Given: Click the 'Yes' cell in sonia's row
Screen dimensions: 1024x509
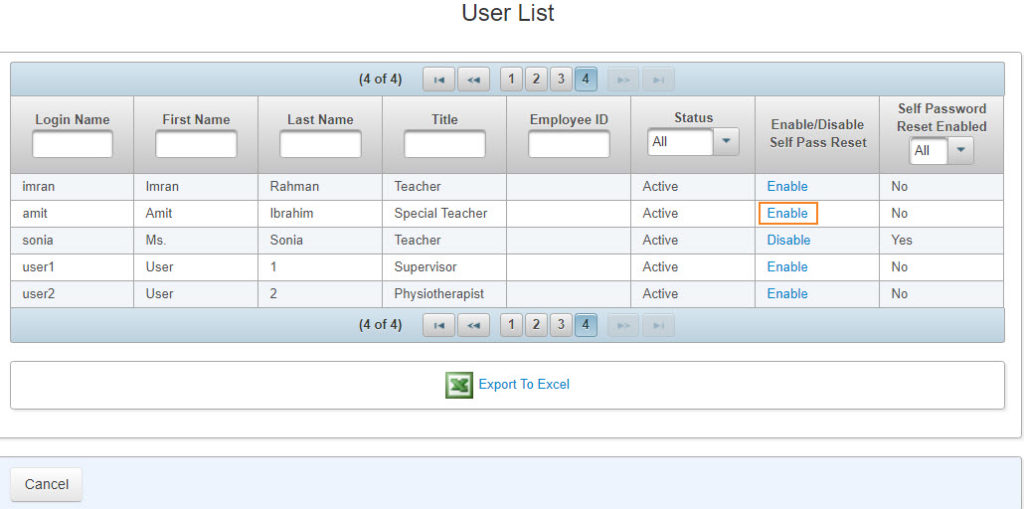Looking at the screenshot, I should pos(902,240).
